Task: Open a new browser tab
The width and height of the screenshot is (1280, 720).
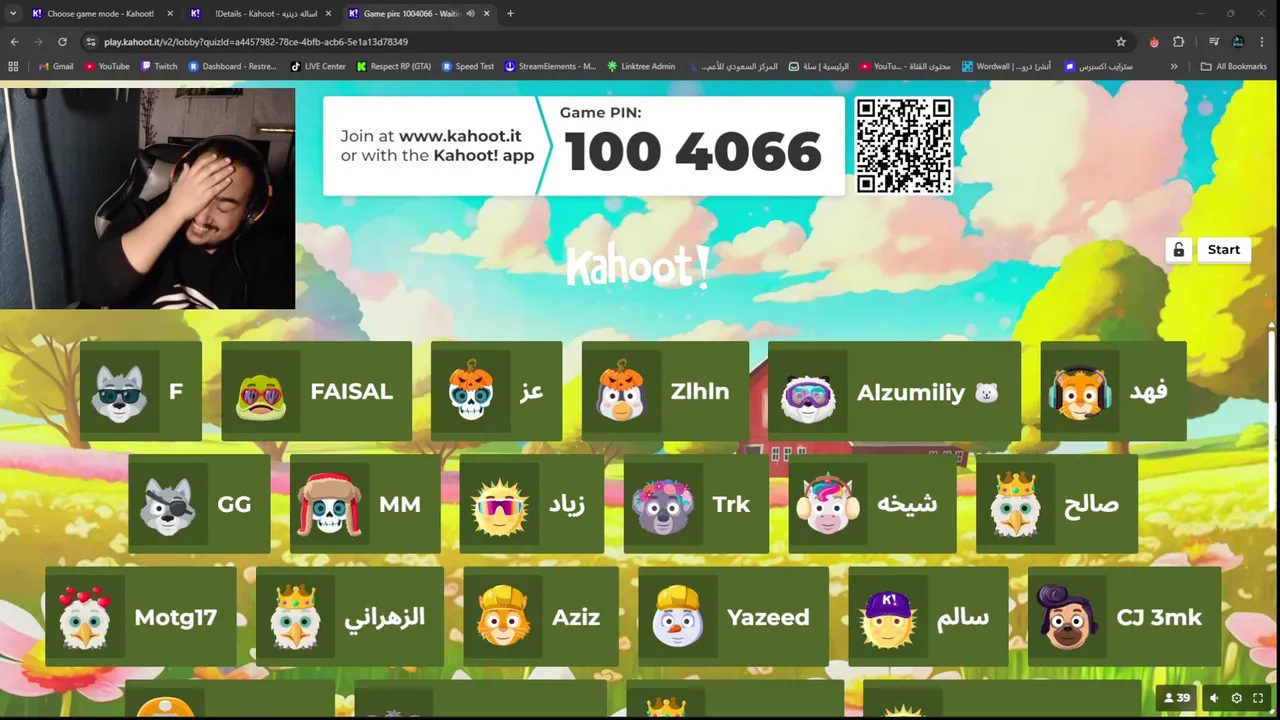Action: pyautogui.click(x=510, y=14)
